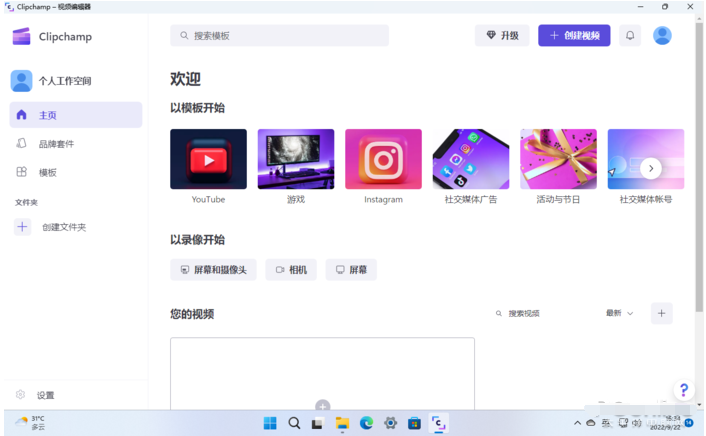Image resolution: width=706 pixels, height=436 pixels.
Task: Click the 升级 upgrade button
Action: point(502,36)
